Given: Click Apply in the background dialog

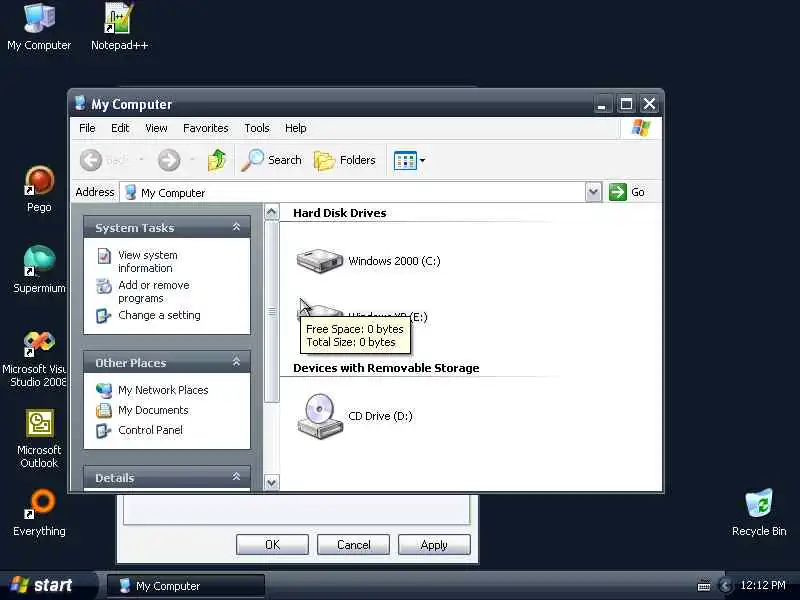Looking at the screenshot, I should pyautogui.click(x=434, y=544).
